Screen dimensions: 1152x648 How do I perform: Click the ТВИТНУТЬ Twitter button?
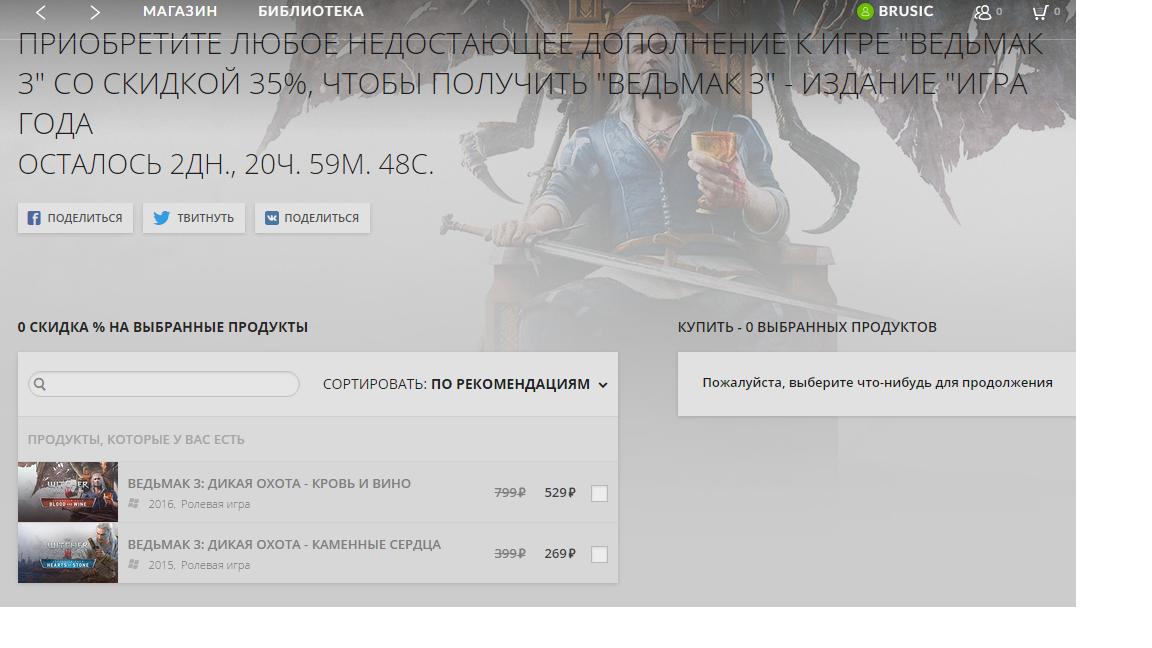tap(194, 218)
